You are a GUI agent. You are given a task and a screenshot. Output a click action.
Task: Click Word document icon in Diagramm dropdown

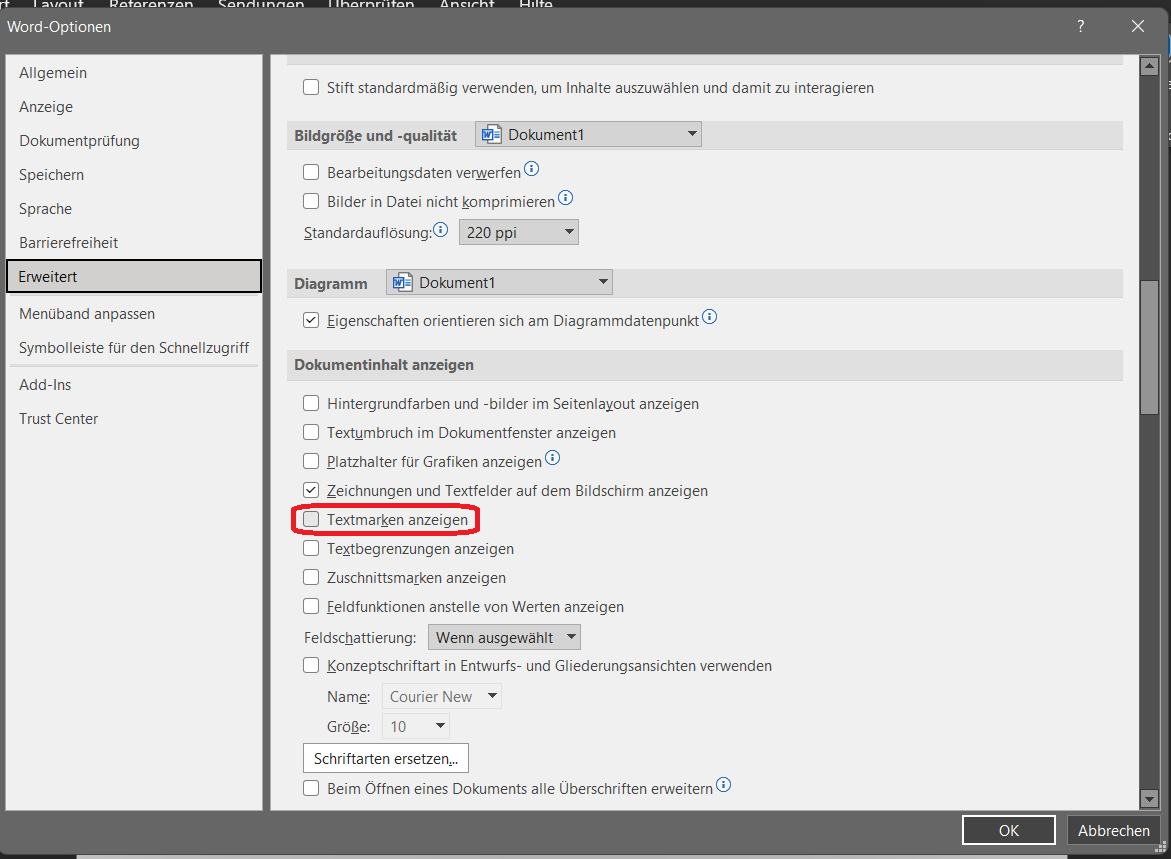(403, 283)
